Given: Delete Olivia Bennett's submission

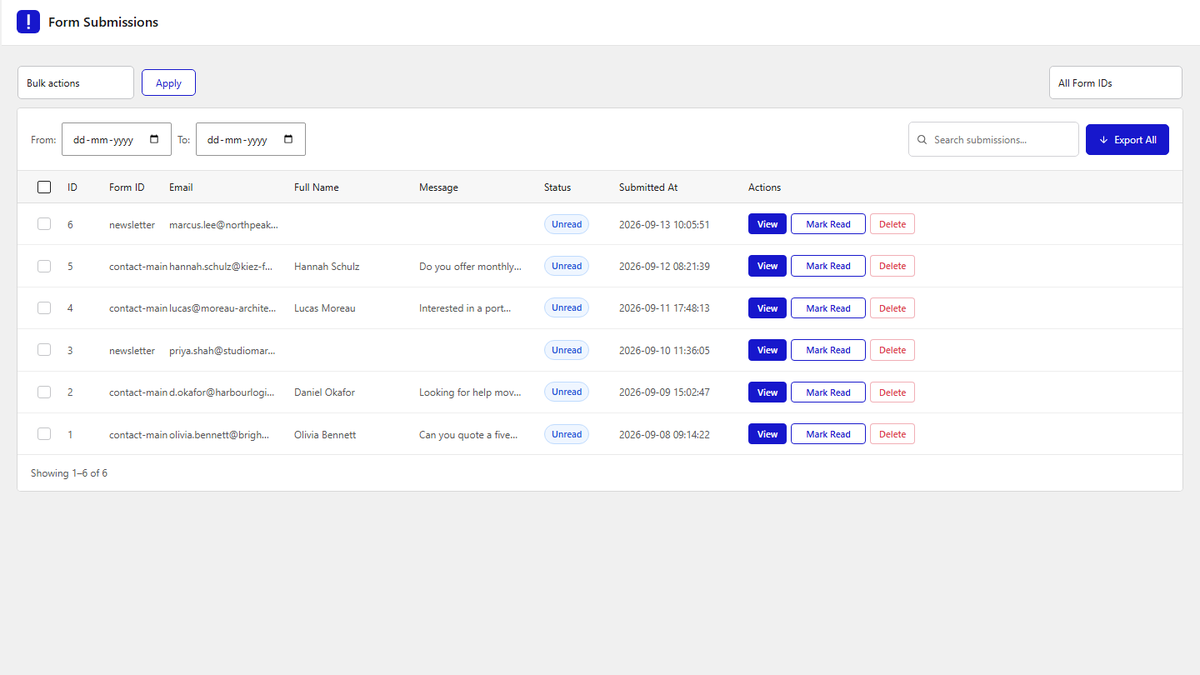Looking at the screenshot, I should pos(892,434).
